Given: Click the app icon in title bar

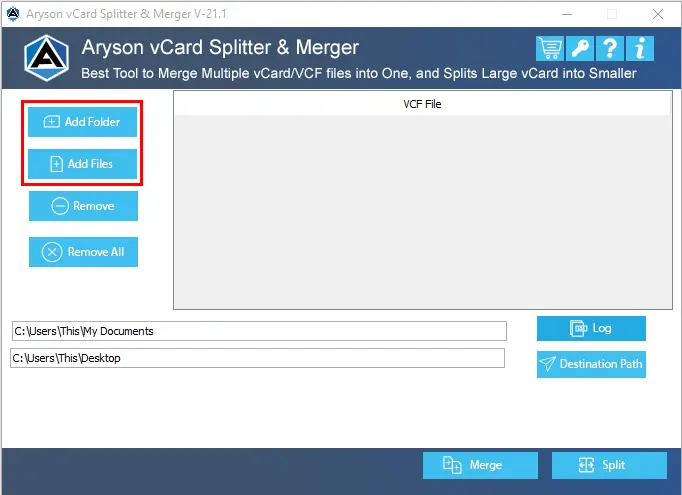Looking at the screenshot, I should coord(13,14).
